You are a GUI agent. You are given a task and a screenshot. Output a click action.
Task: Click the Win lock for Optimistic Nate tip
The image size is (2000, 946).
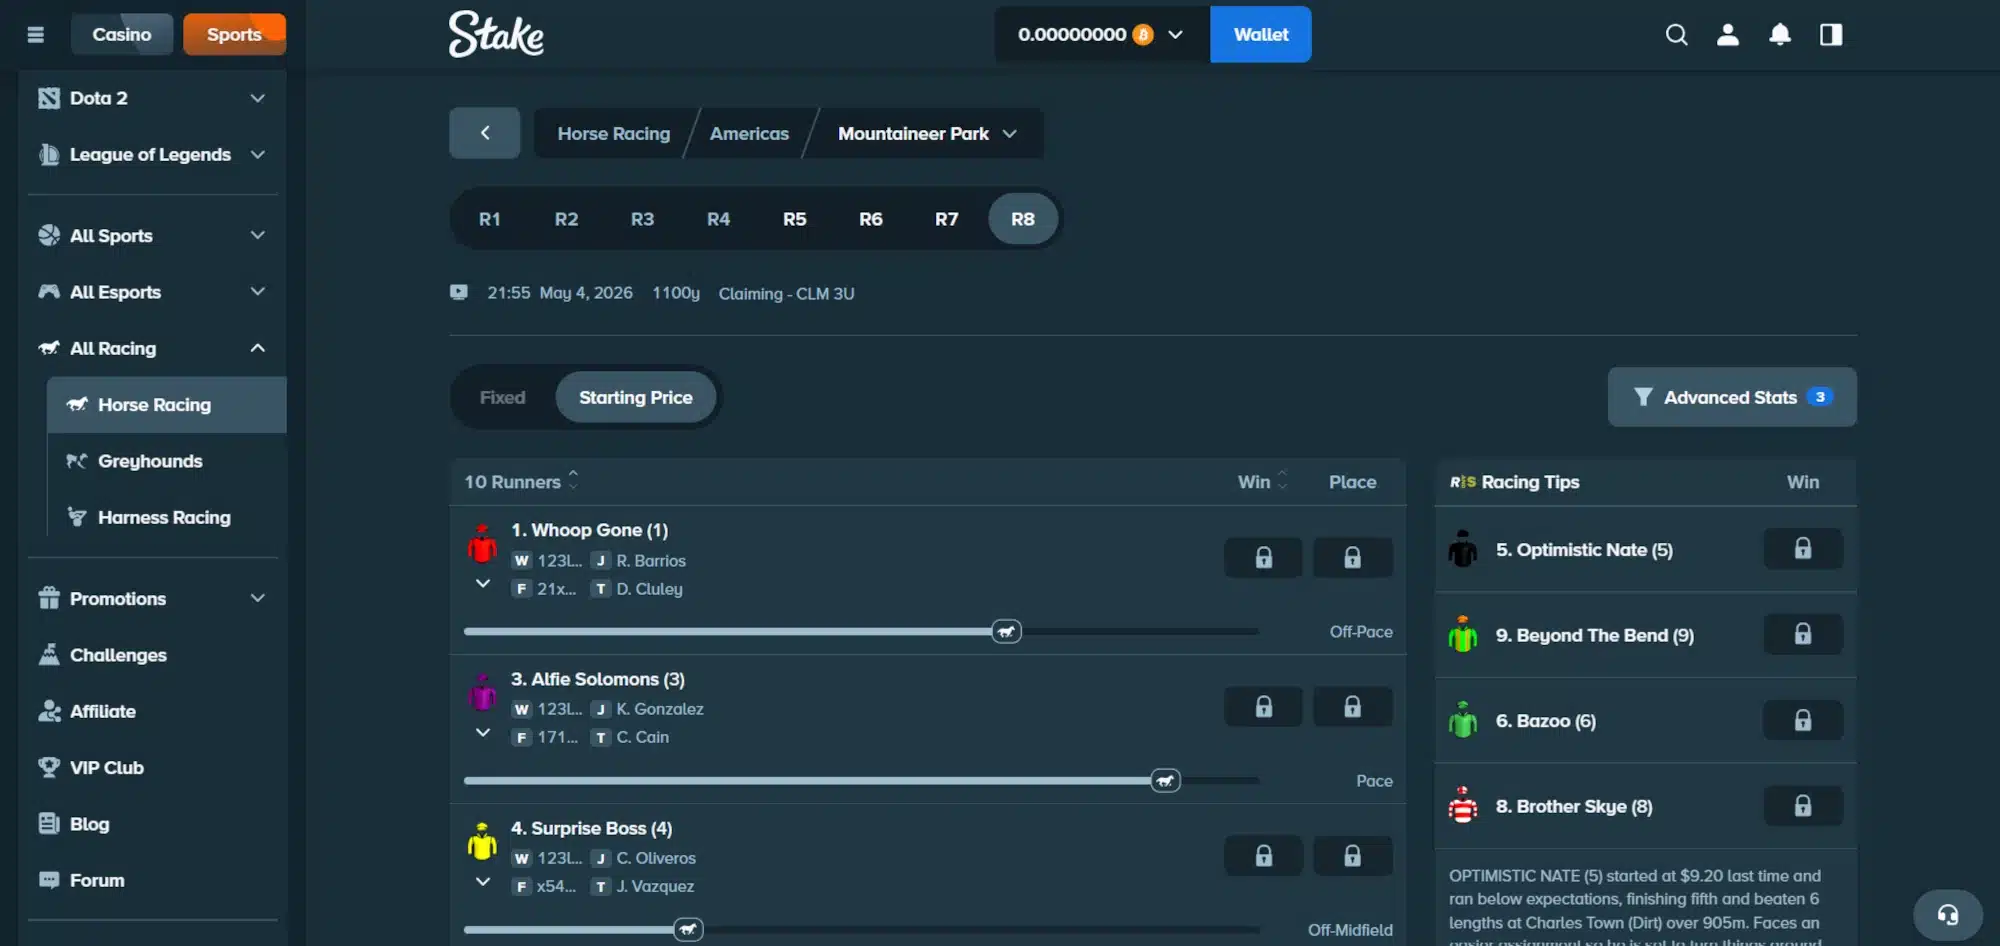pyautogui.click(x=1803, y=549)
